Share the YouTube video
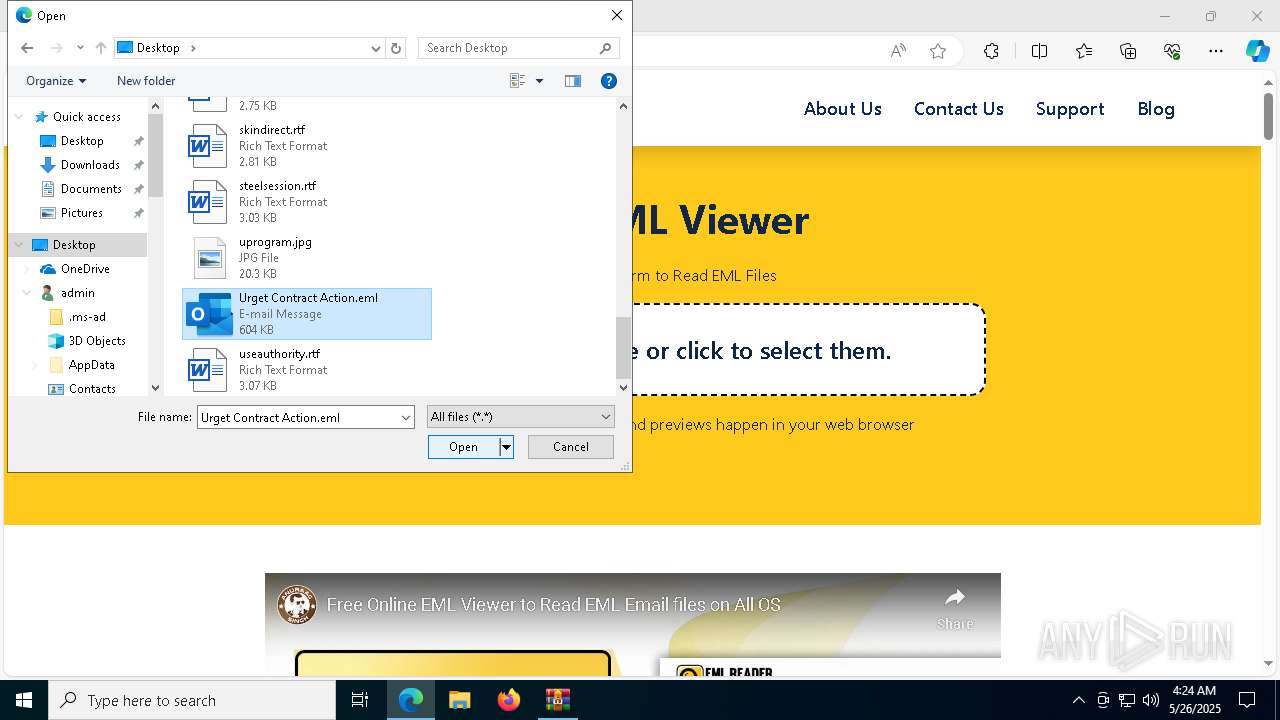The width and height of the screenshot is (1280, 720). point(955,608)
